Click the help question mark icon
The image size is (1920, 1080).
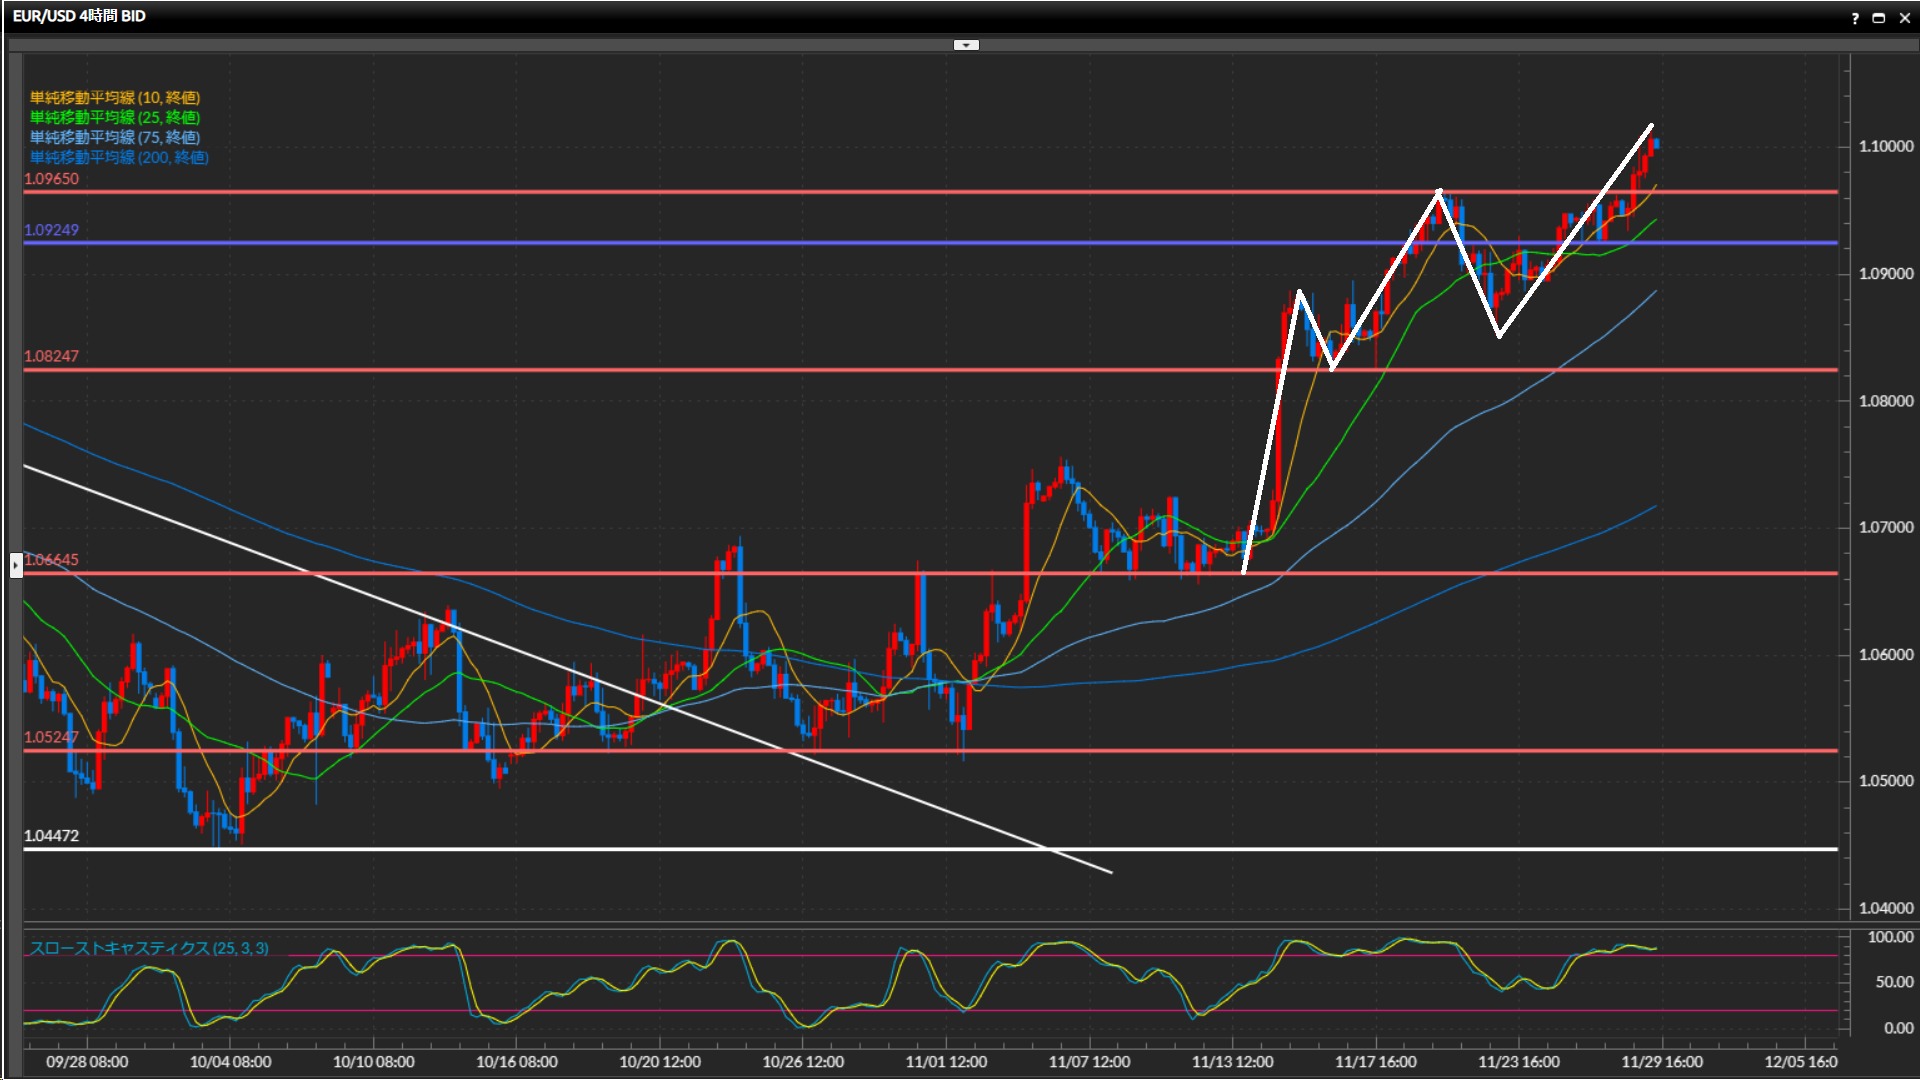(1855, 18)
